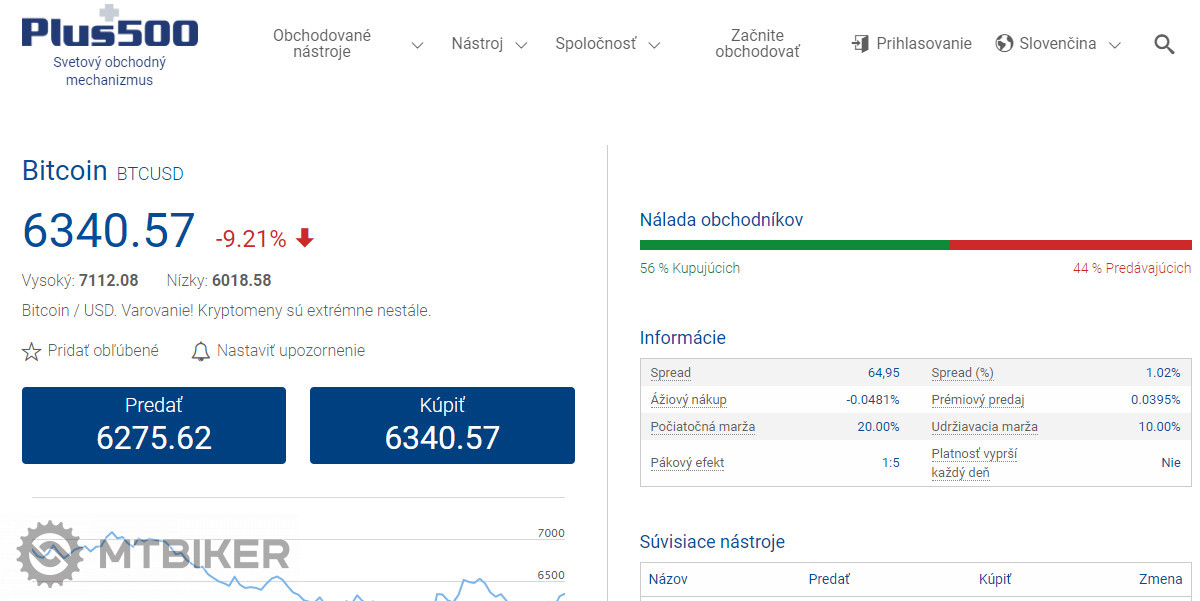Click the bell alert icon
This screenshot has height=601, width=1200.
pyautogui.click(x=201, y=351)
